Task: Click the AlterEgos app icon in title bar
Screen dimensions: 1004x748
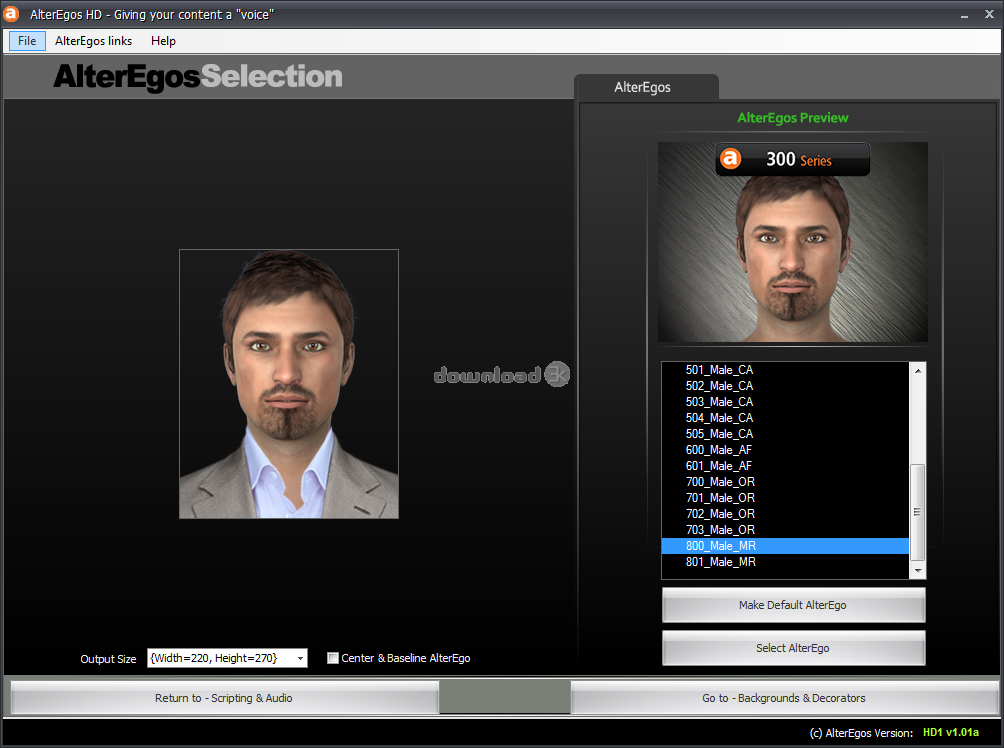Action: [x=12, y=14]
